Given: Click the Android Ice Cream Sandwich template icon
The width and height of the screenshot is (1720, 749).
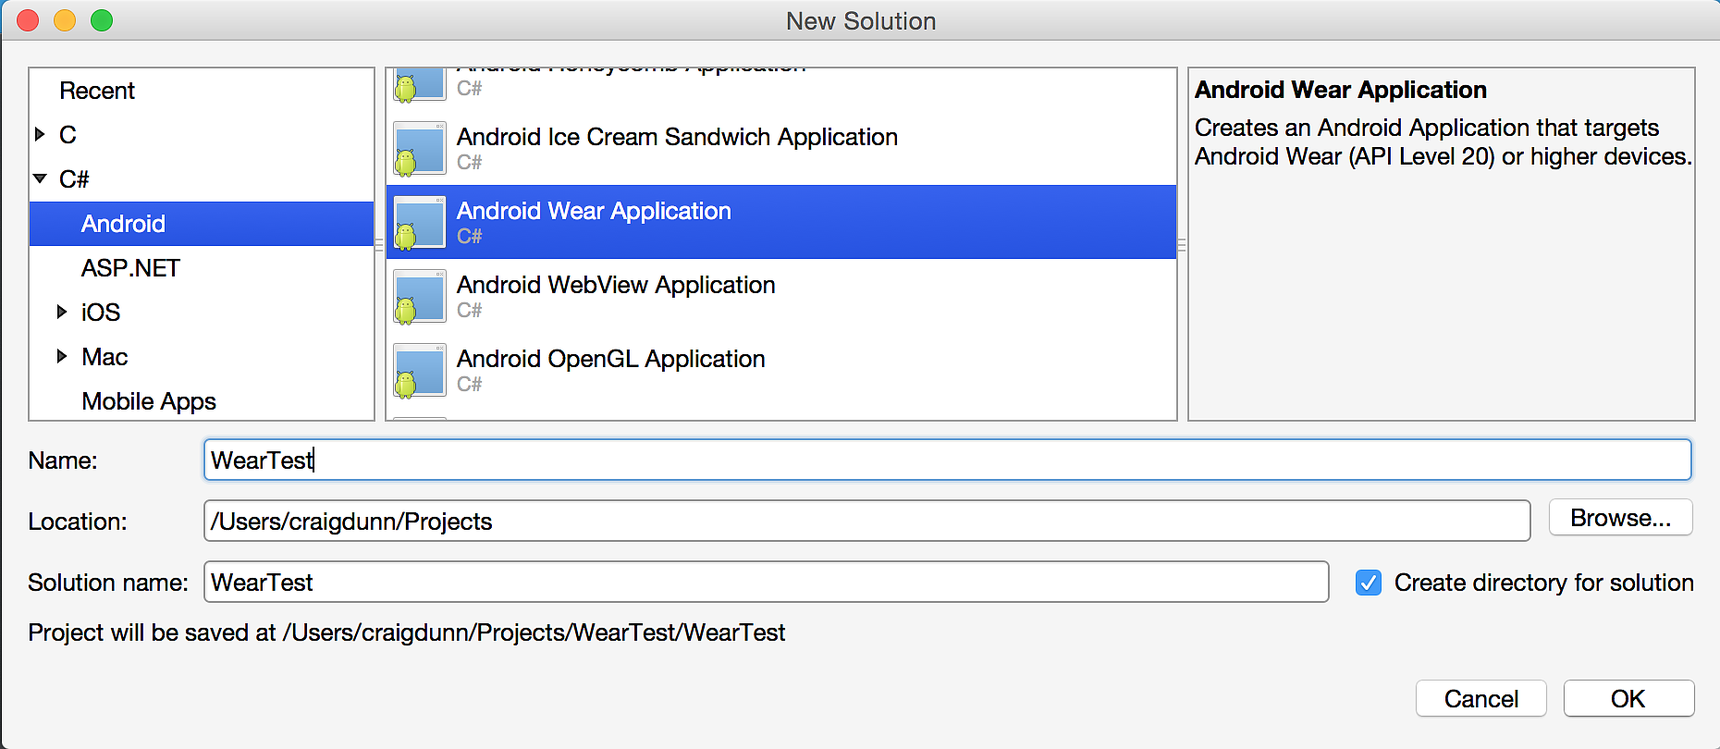Looking at the screenshot, I should (419, 148).
